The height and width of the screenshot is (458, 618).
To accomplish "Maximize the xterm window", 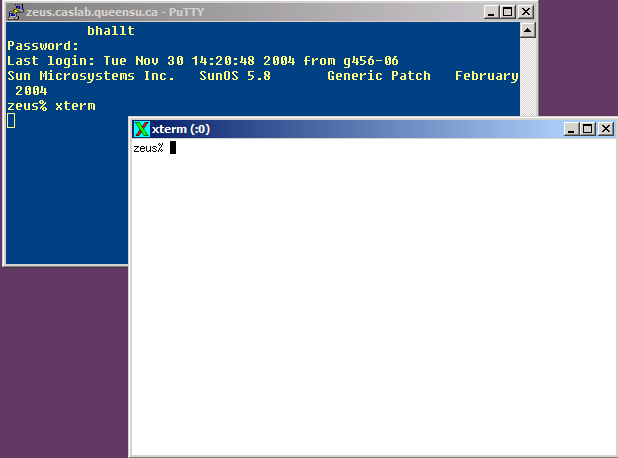I will coord(588,129).
